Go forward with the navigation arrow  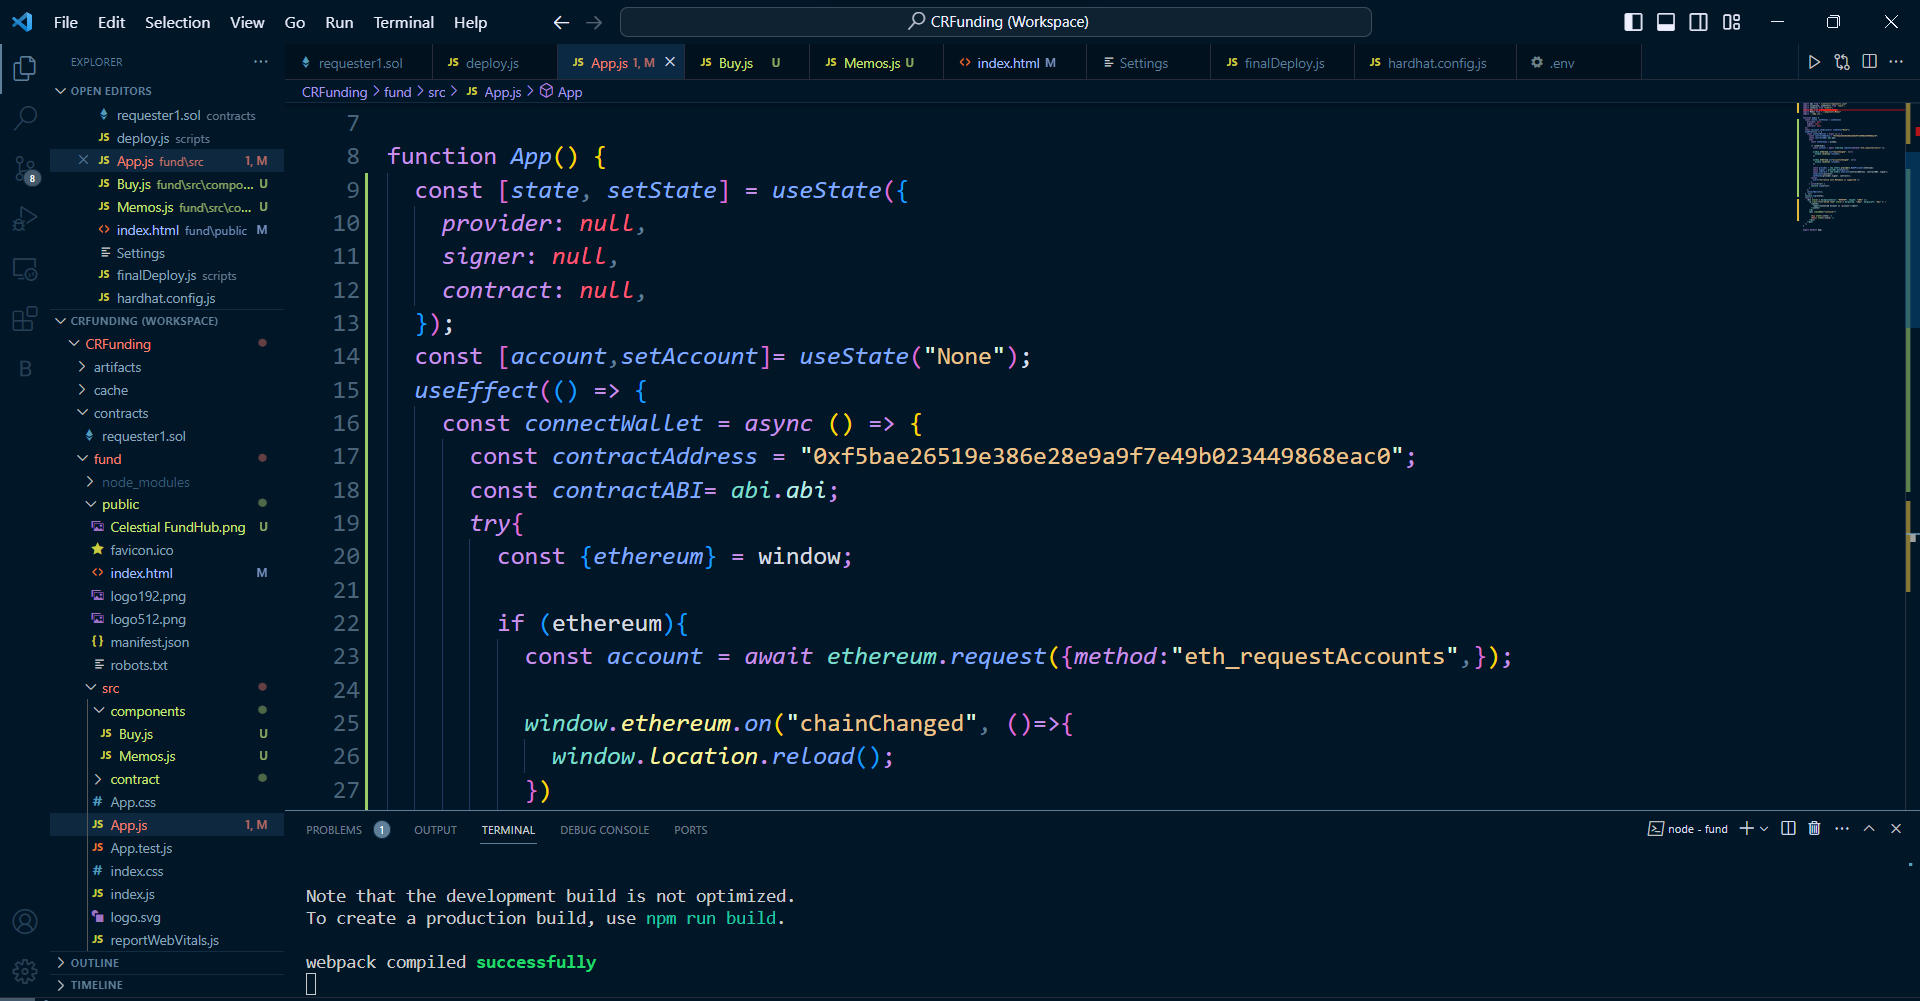(x=594, y=22)
